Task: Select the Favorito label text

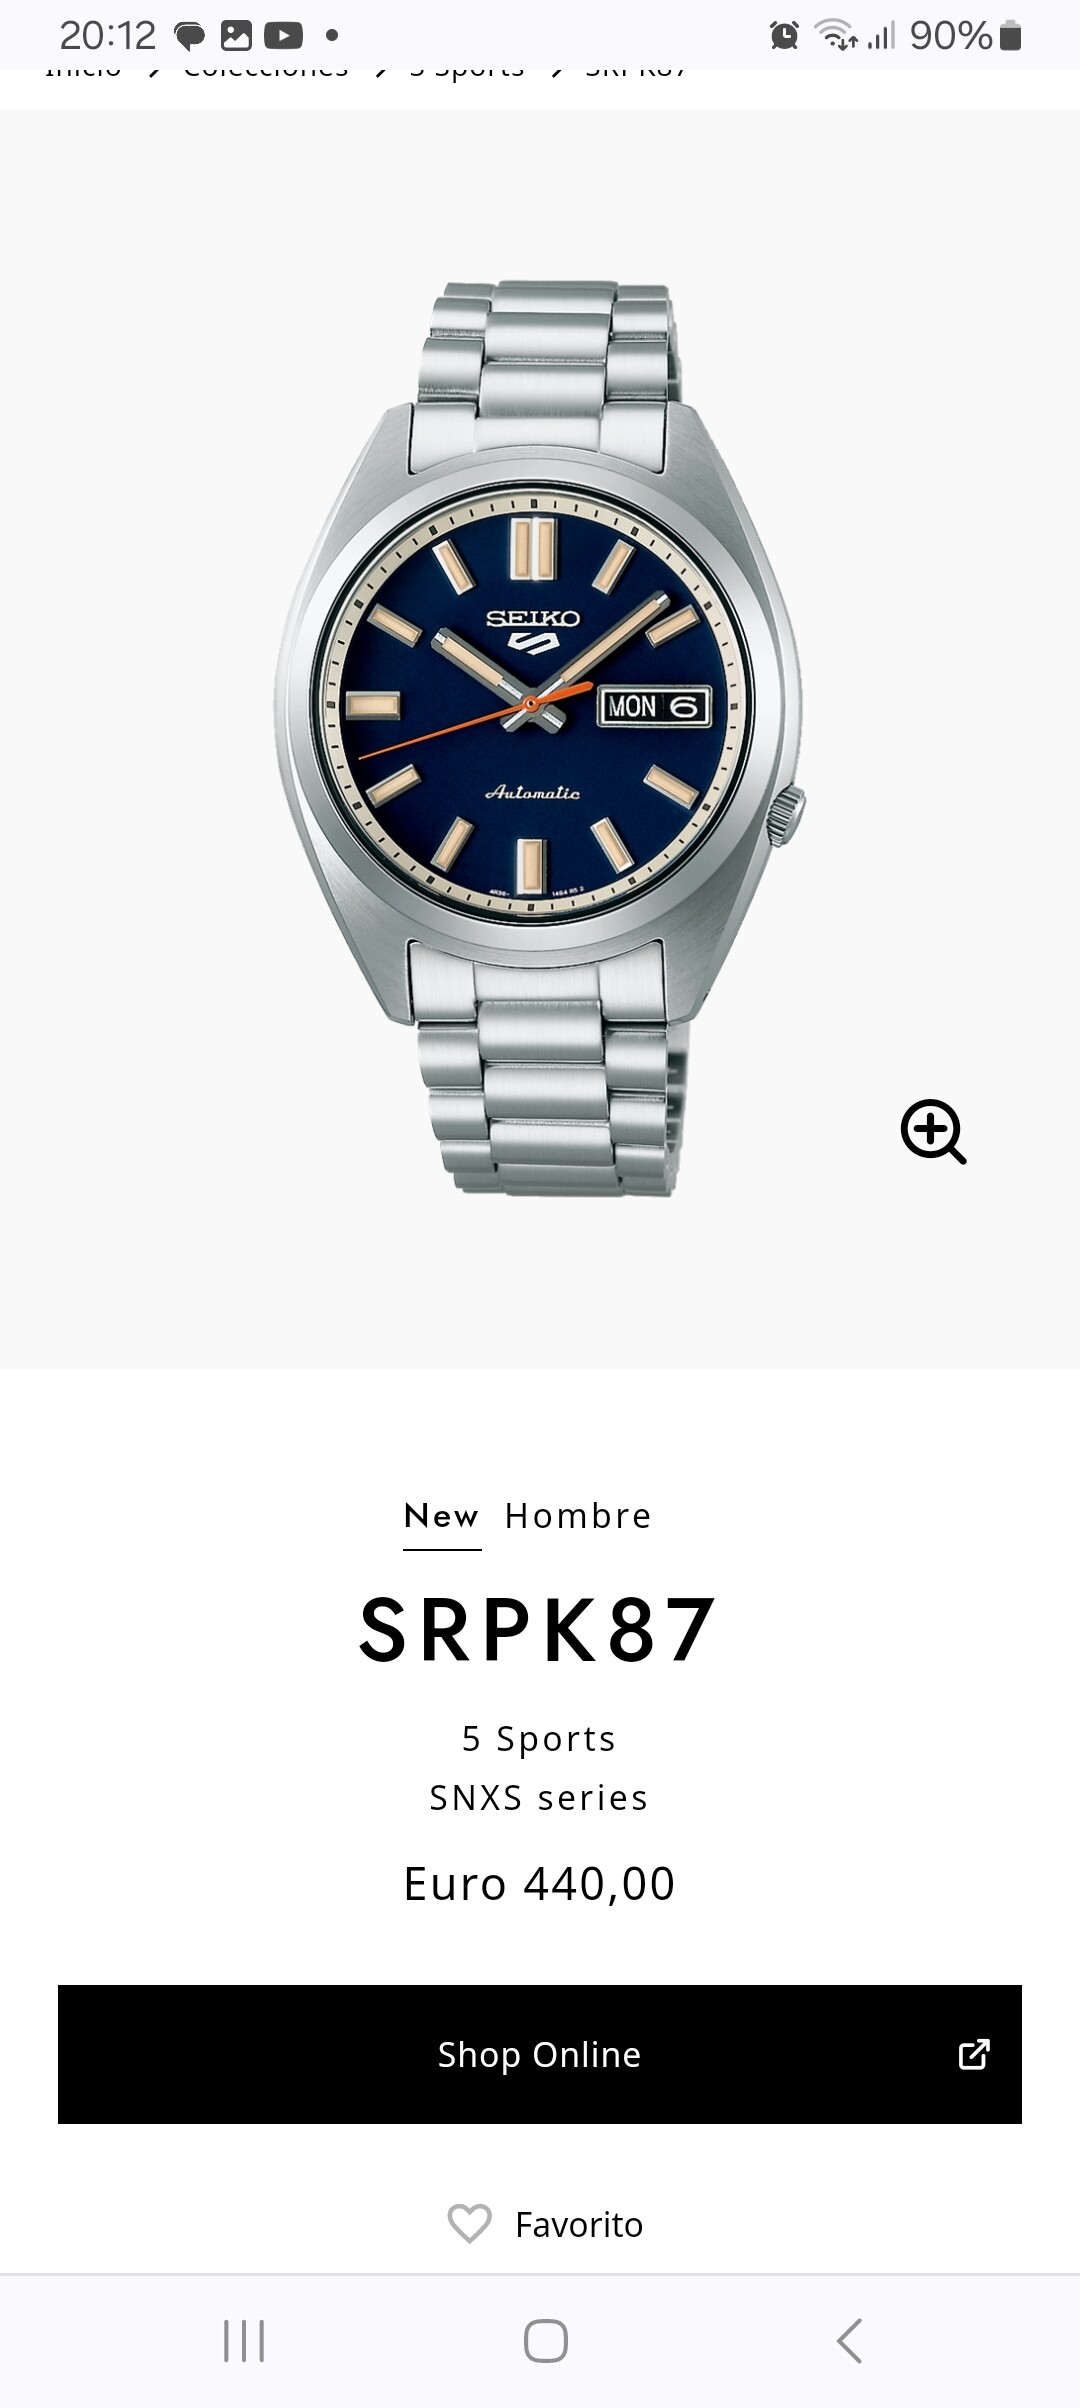Action: [579, 2225]
